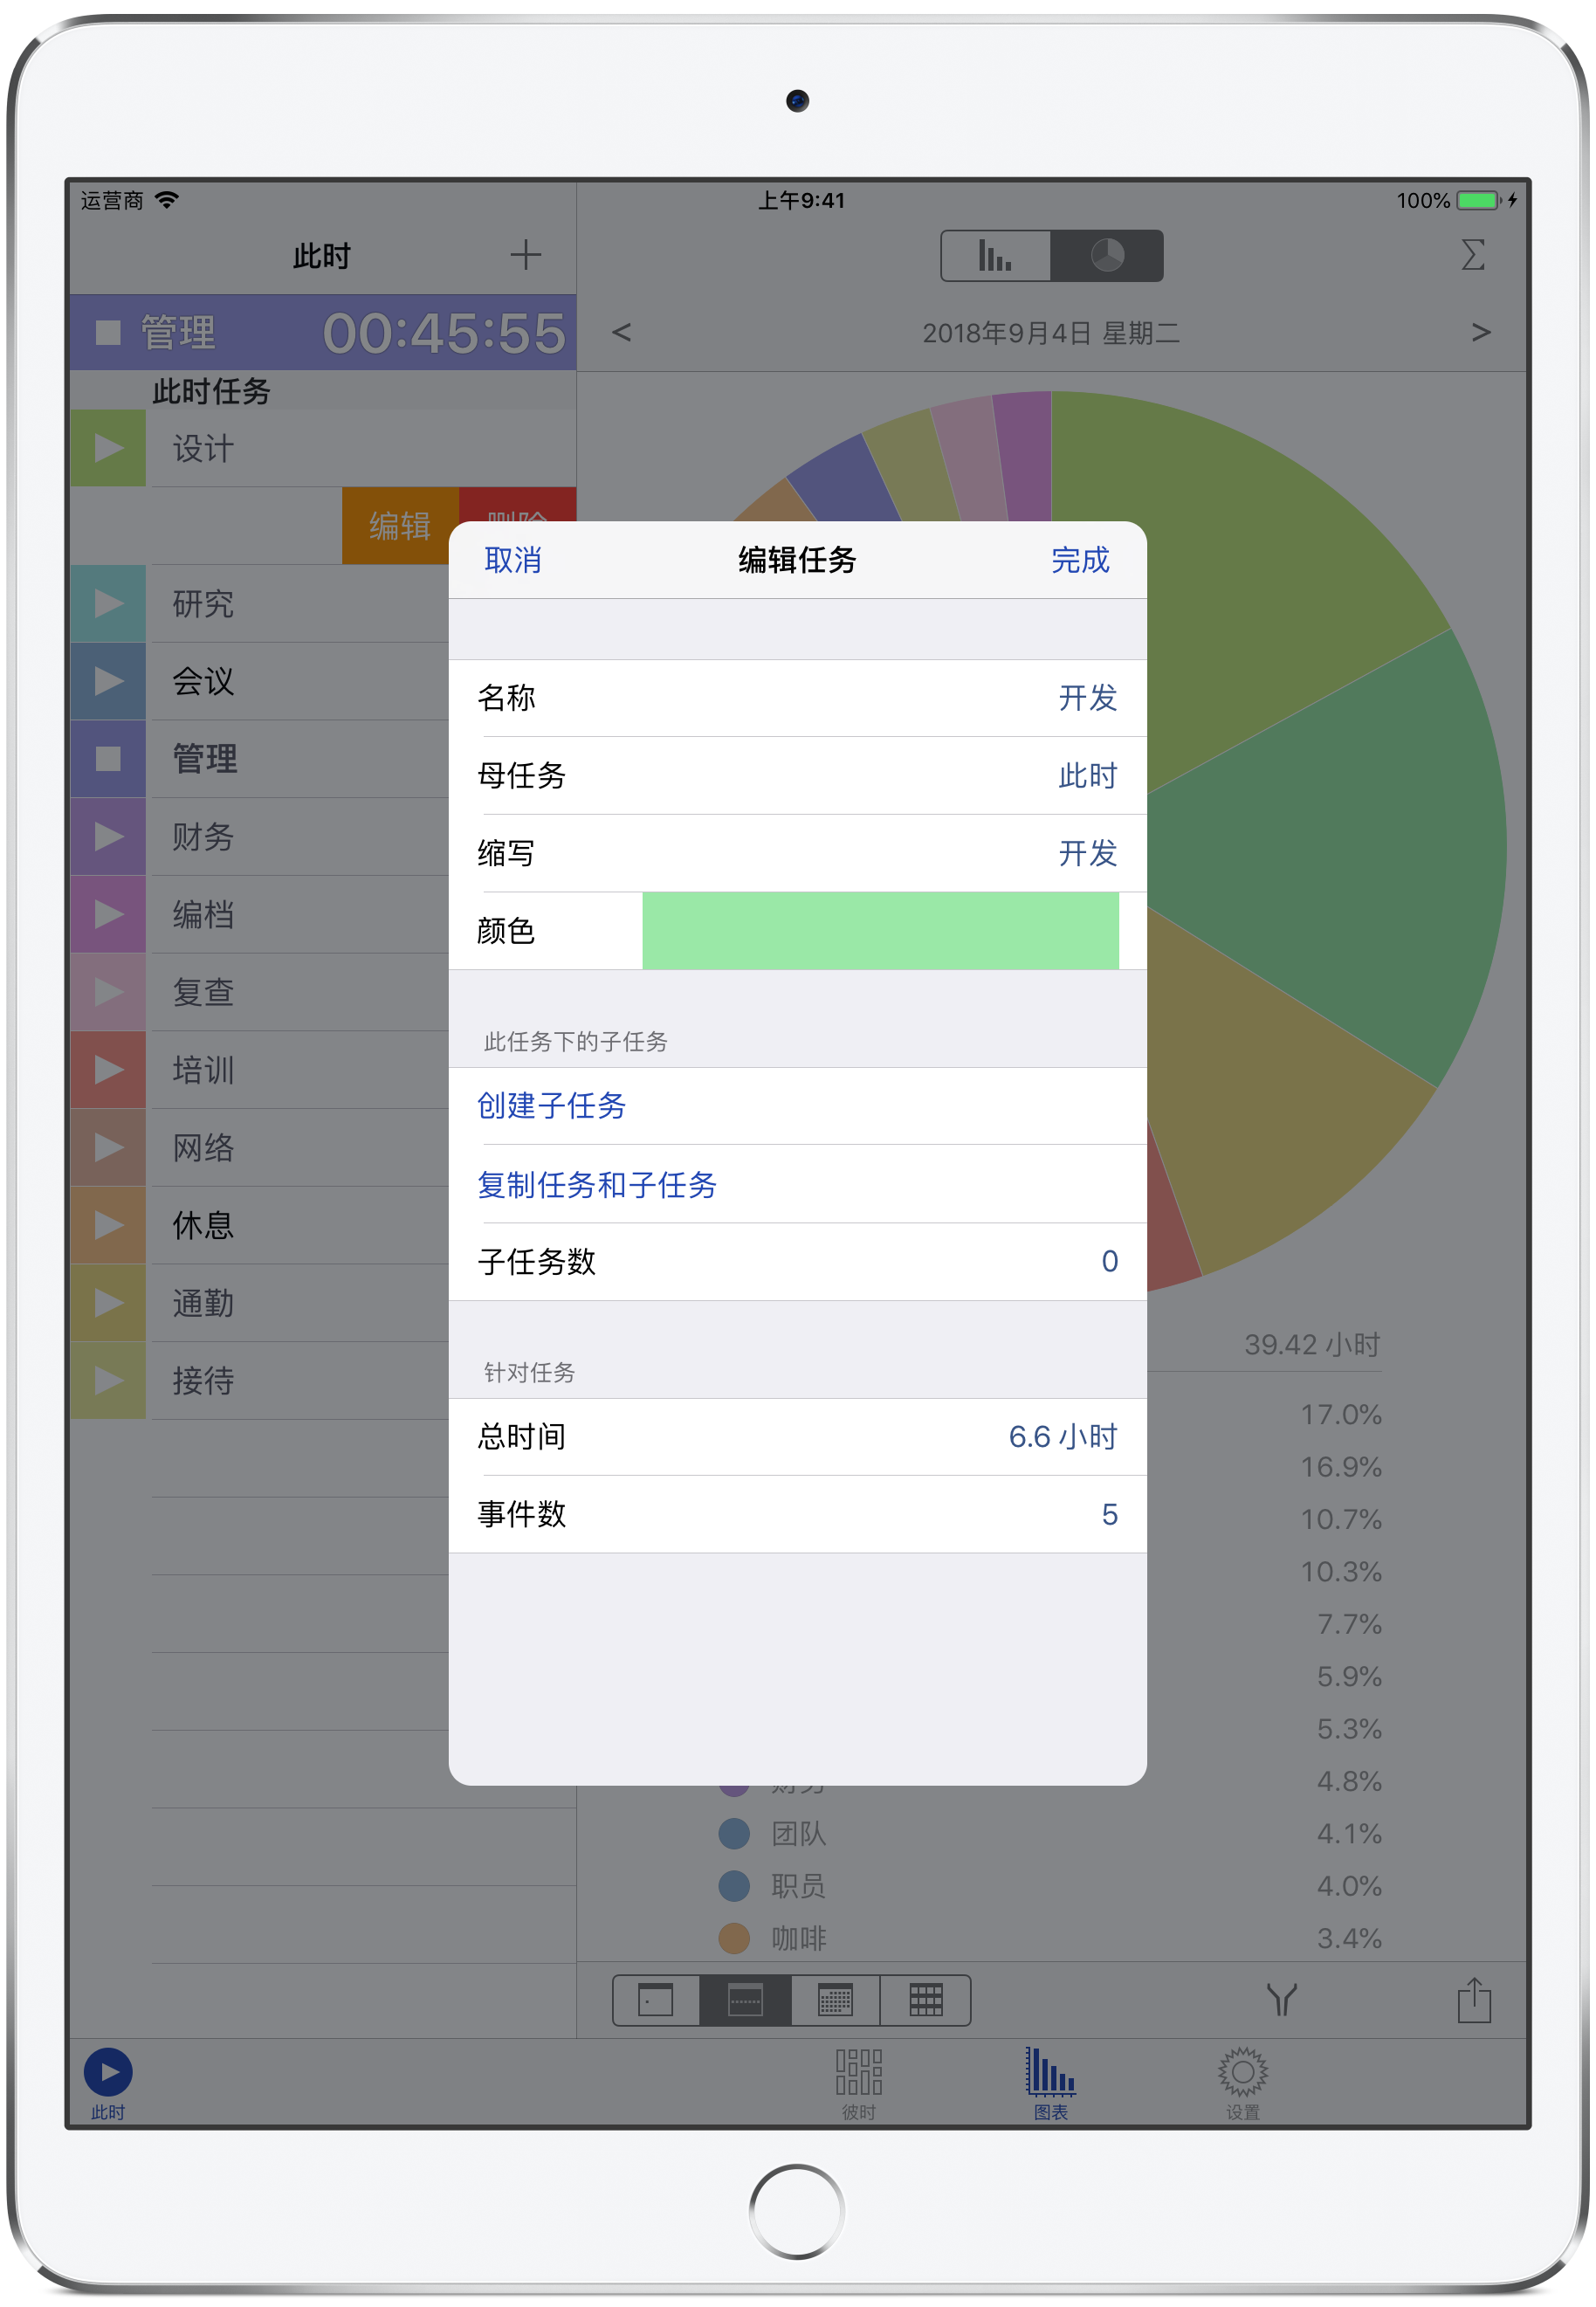Go to next date arrow
This screenshot has width=1596, height=2307.
[x=1481, y=332]
